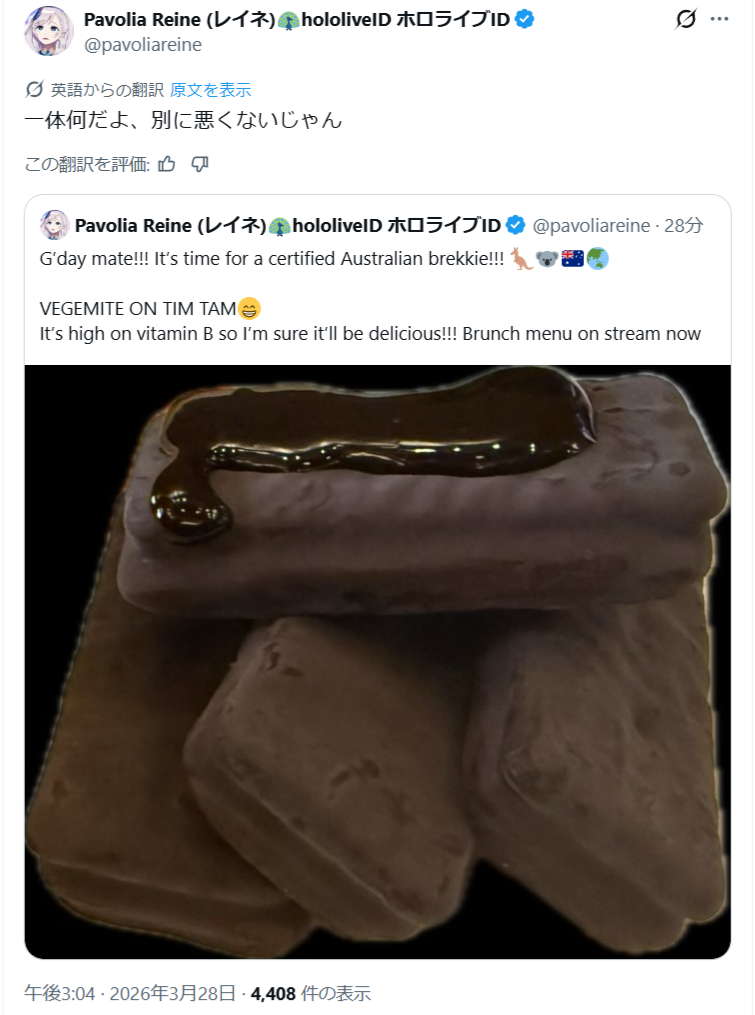This screenshot has width=755, height=1015.
Task: Click the top verified badge beside hololiveID
Action: click(x=525, y=19)
